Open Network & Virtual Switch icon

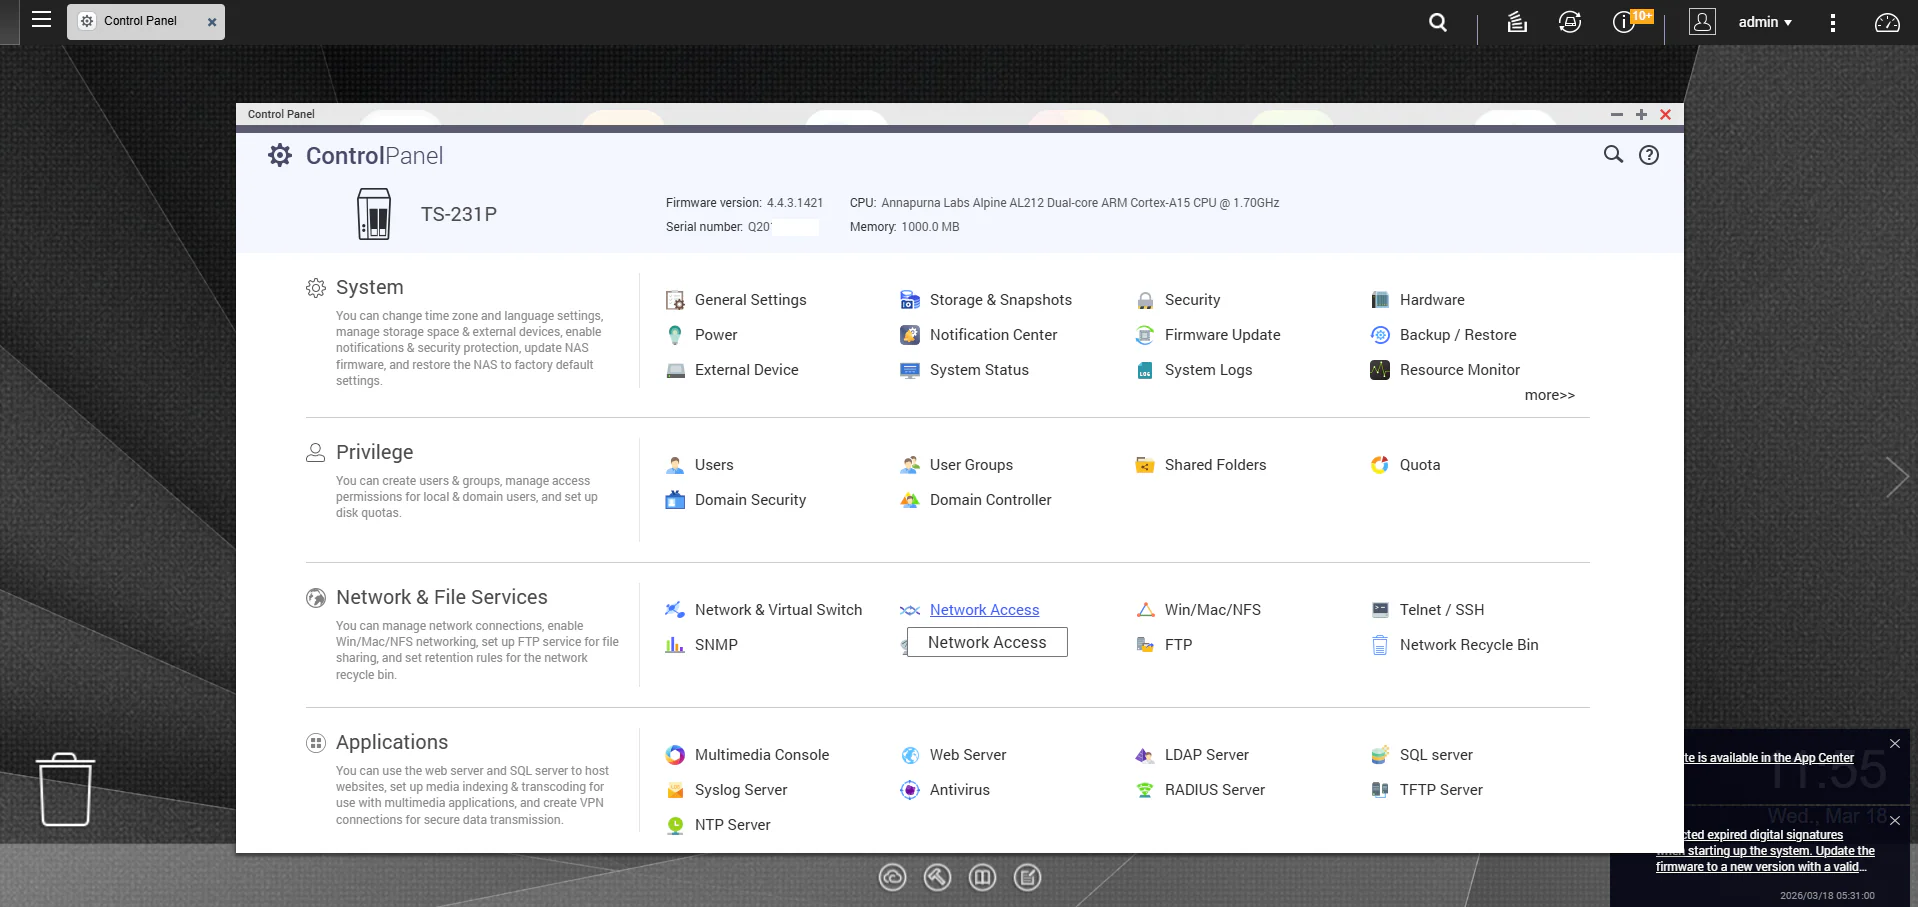pos(675,610)
